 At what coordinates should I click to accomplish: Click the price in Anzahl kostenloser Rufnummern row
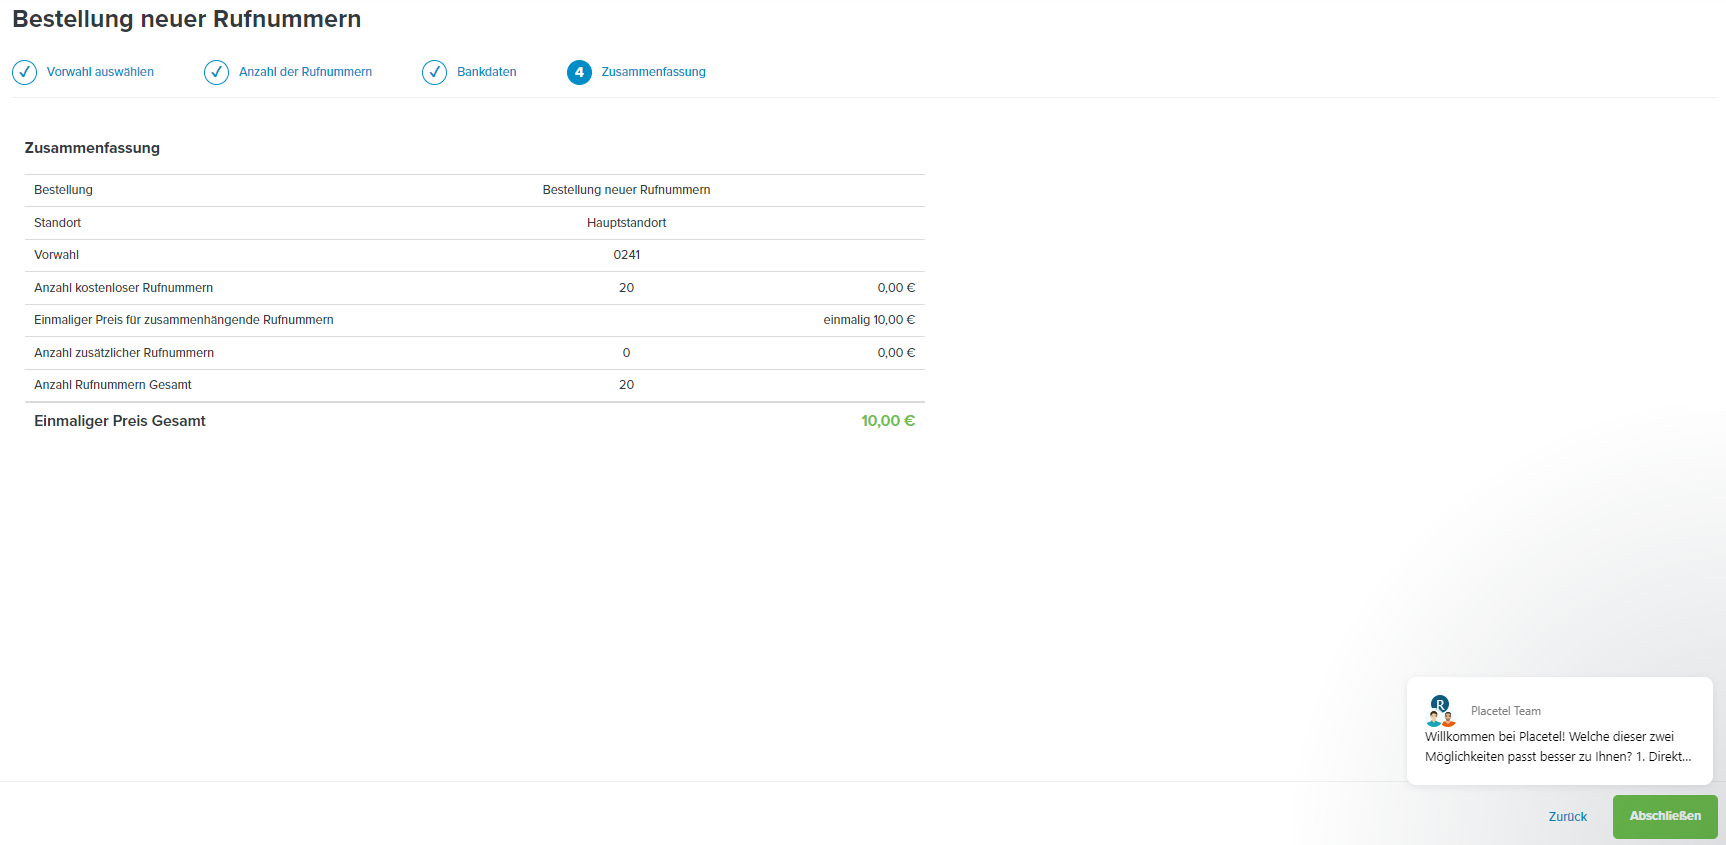coord(896,288)
